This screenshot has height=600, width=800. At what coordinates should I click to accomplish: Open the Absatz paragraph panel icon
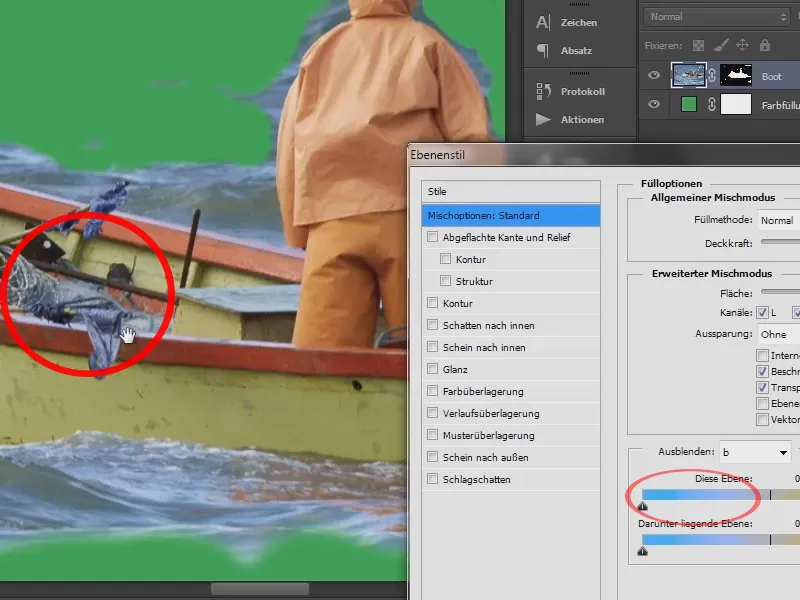point(543,51)
